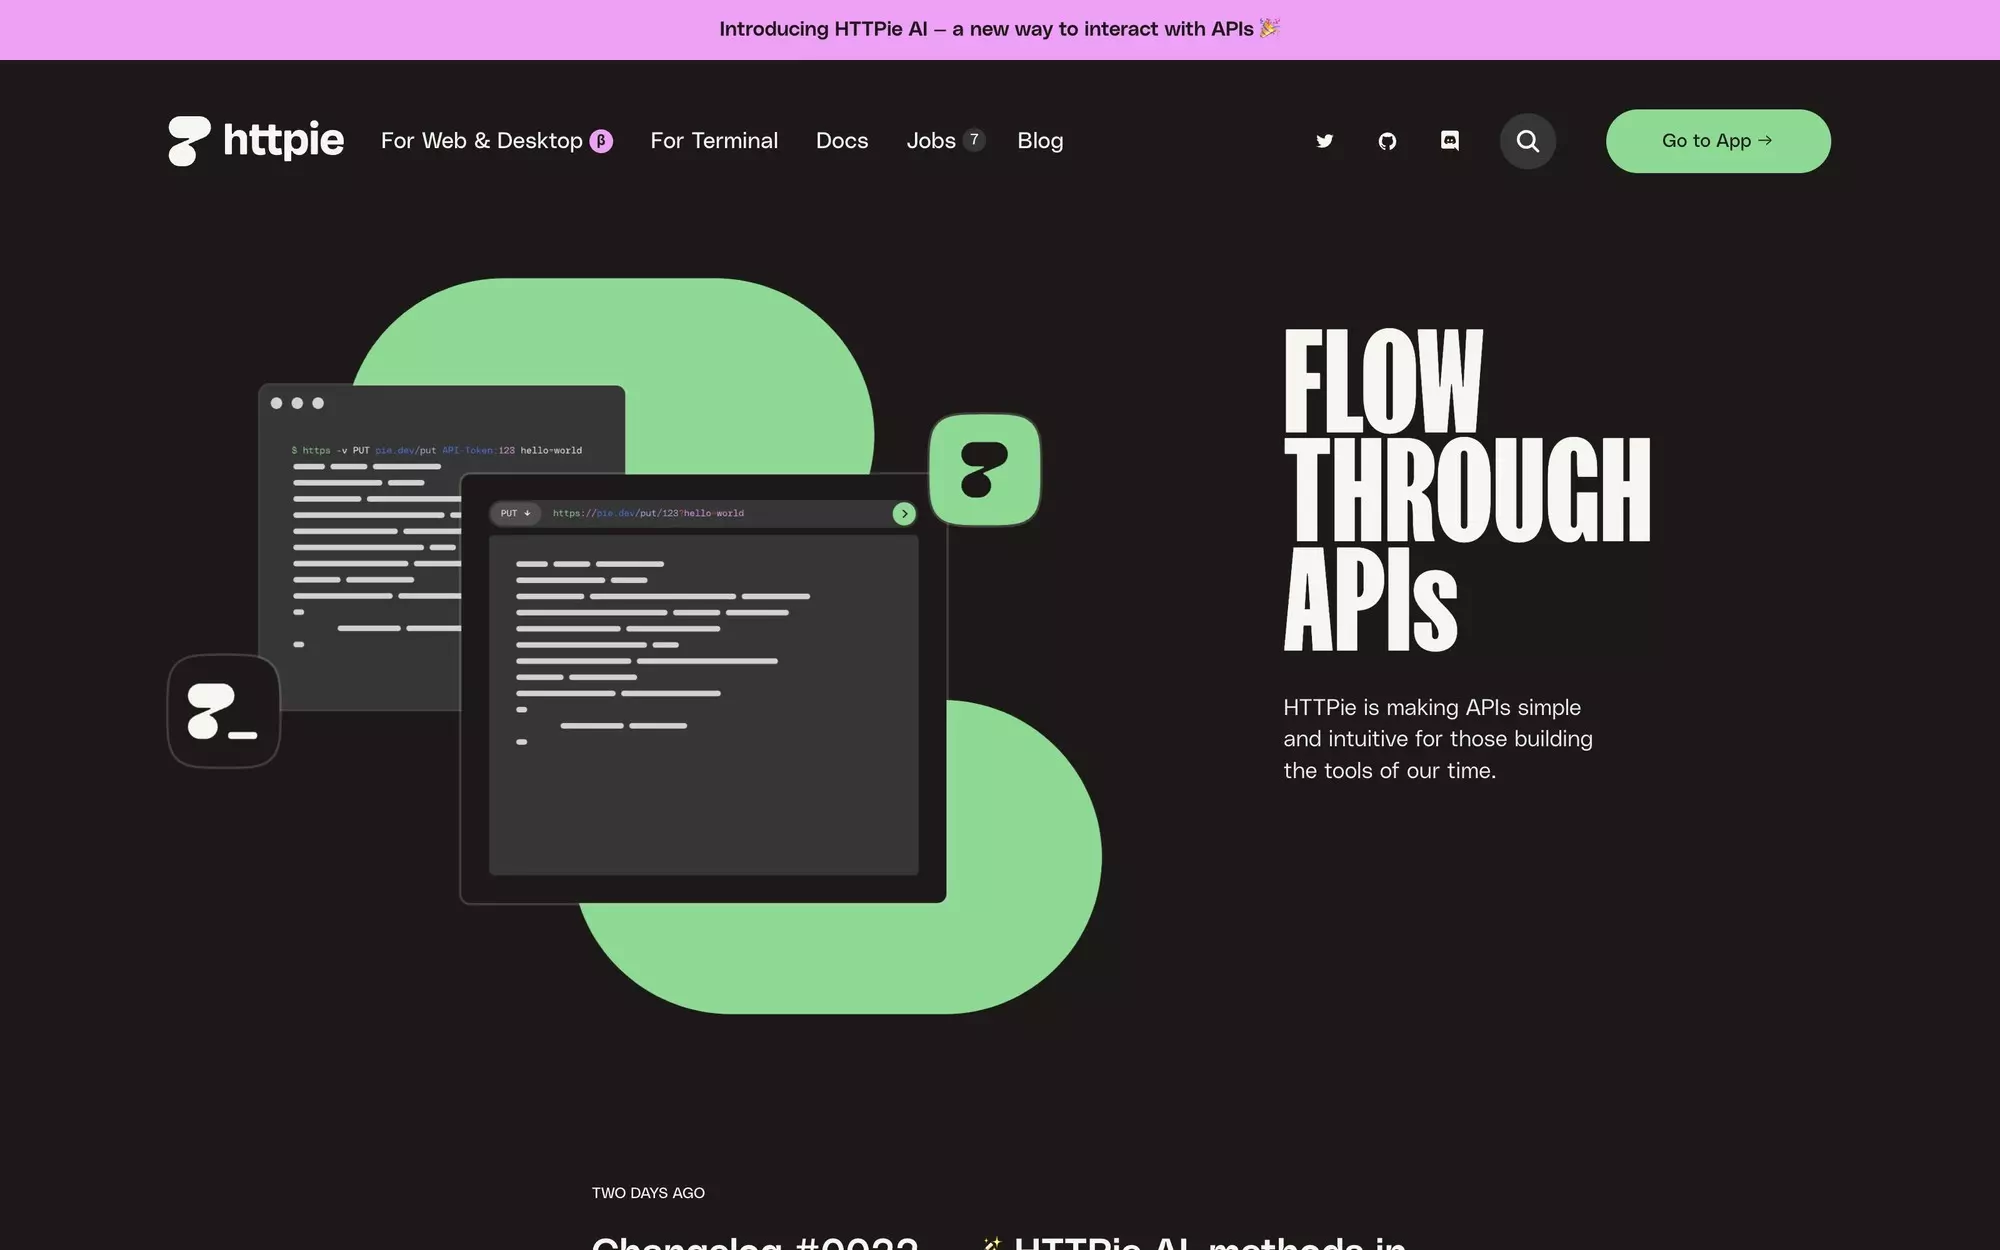Click the beta badge next to For Web & Desktop
The image size is (2000, 1250).
[x=601, y=141]
